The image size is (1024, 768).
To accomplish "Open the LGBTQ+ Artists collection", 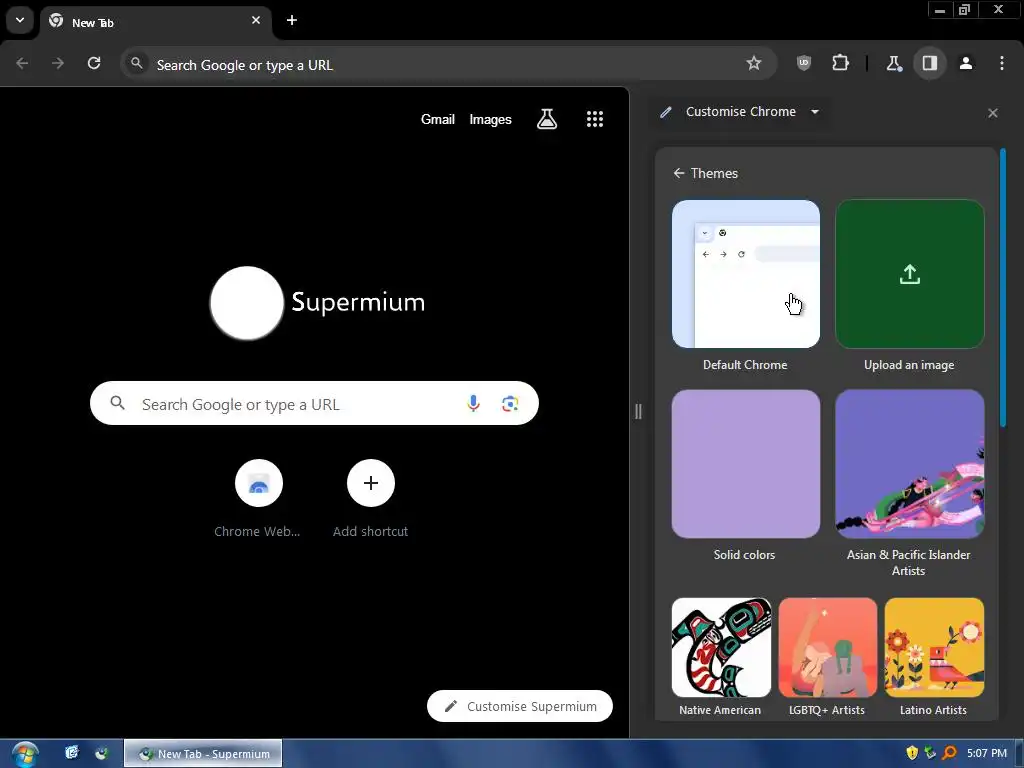I will click(827, 647).
